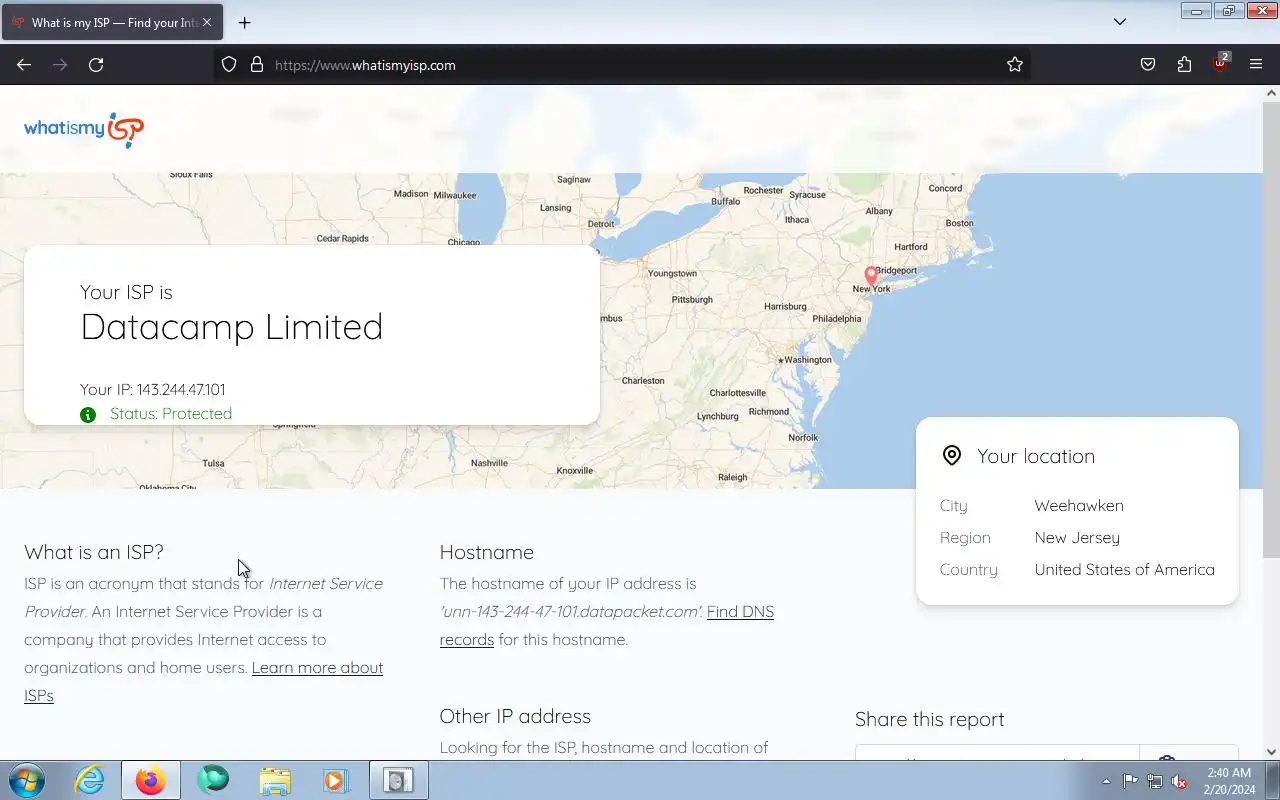Click the network tray icon

[1155, 781]
